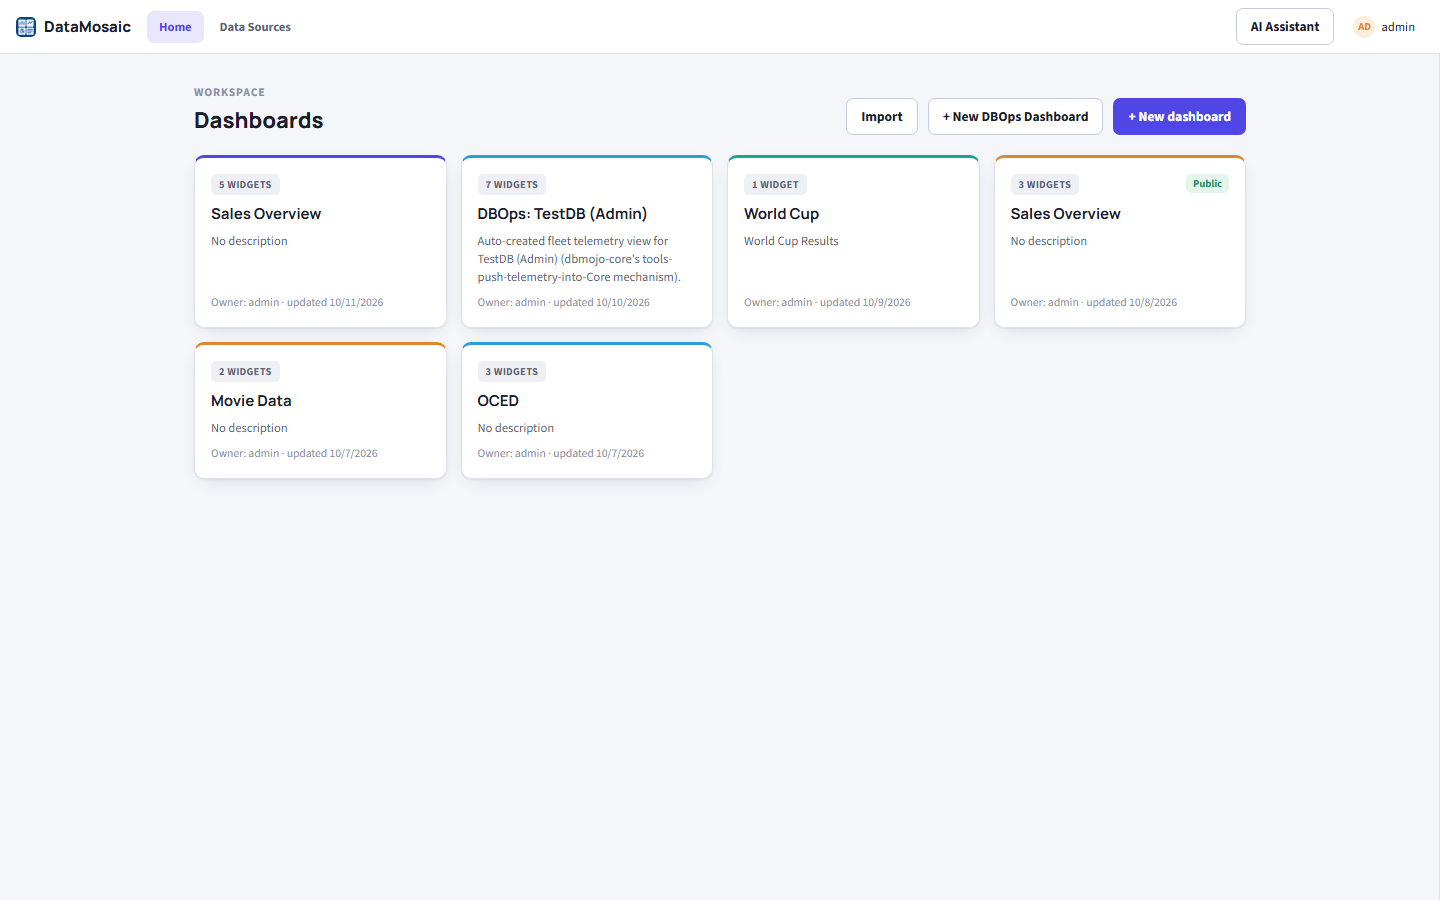This screenshot has height=900, width=1440.
Task: Click 'updated 10/8/2026' owner line
Action: pyautogui.click(x=1094, y=302)
